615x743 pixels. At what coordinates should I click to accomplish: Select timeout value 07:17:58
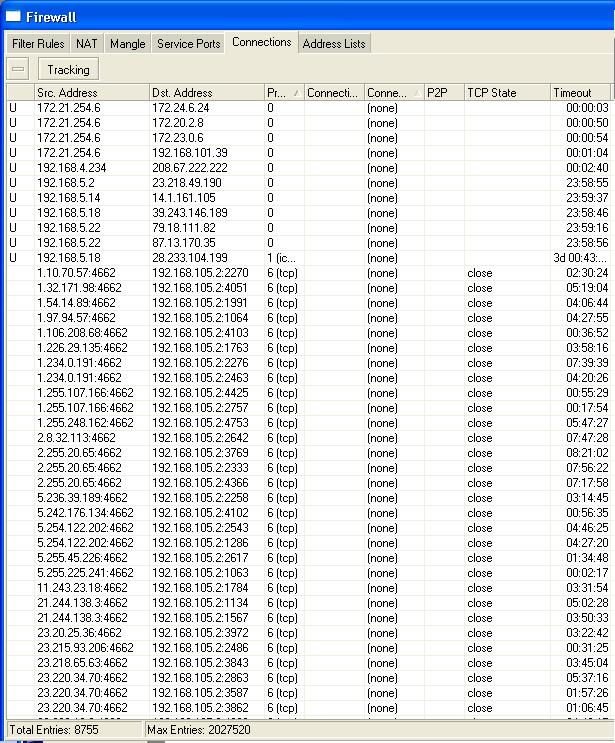(x=587, y=483)
